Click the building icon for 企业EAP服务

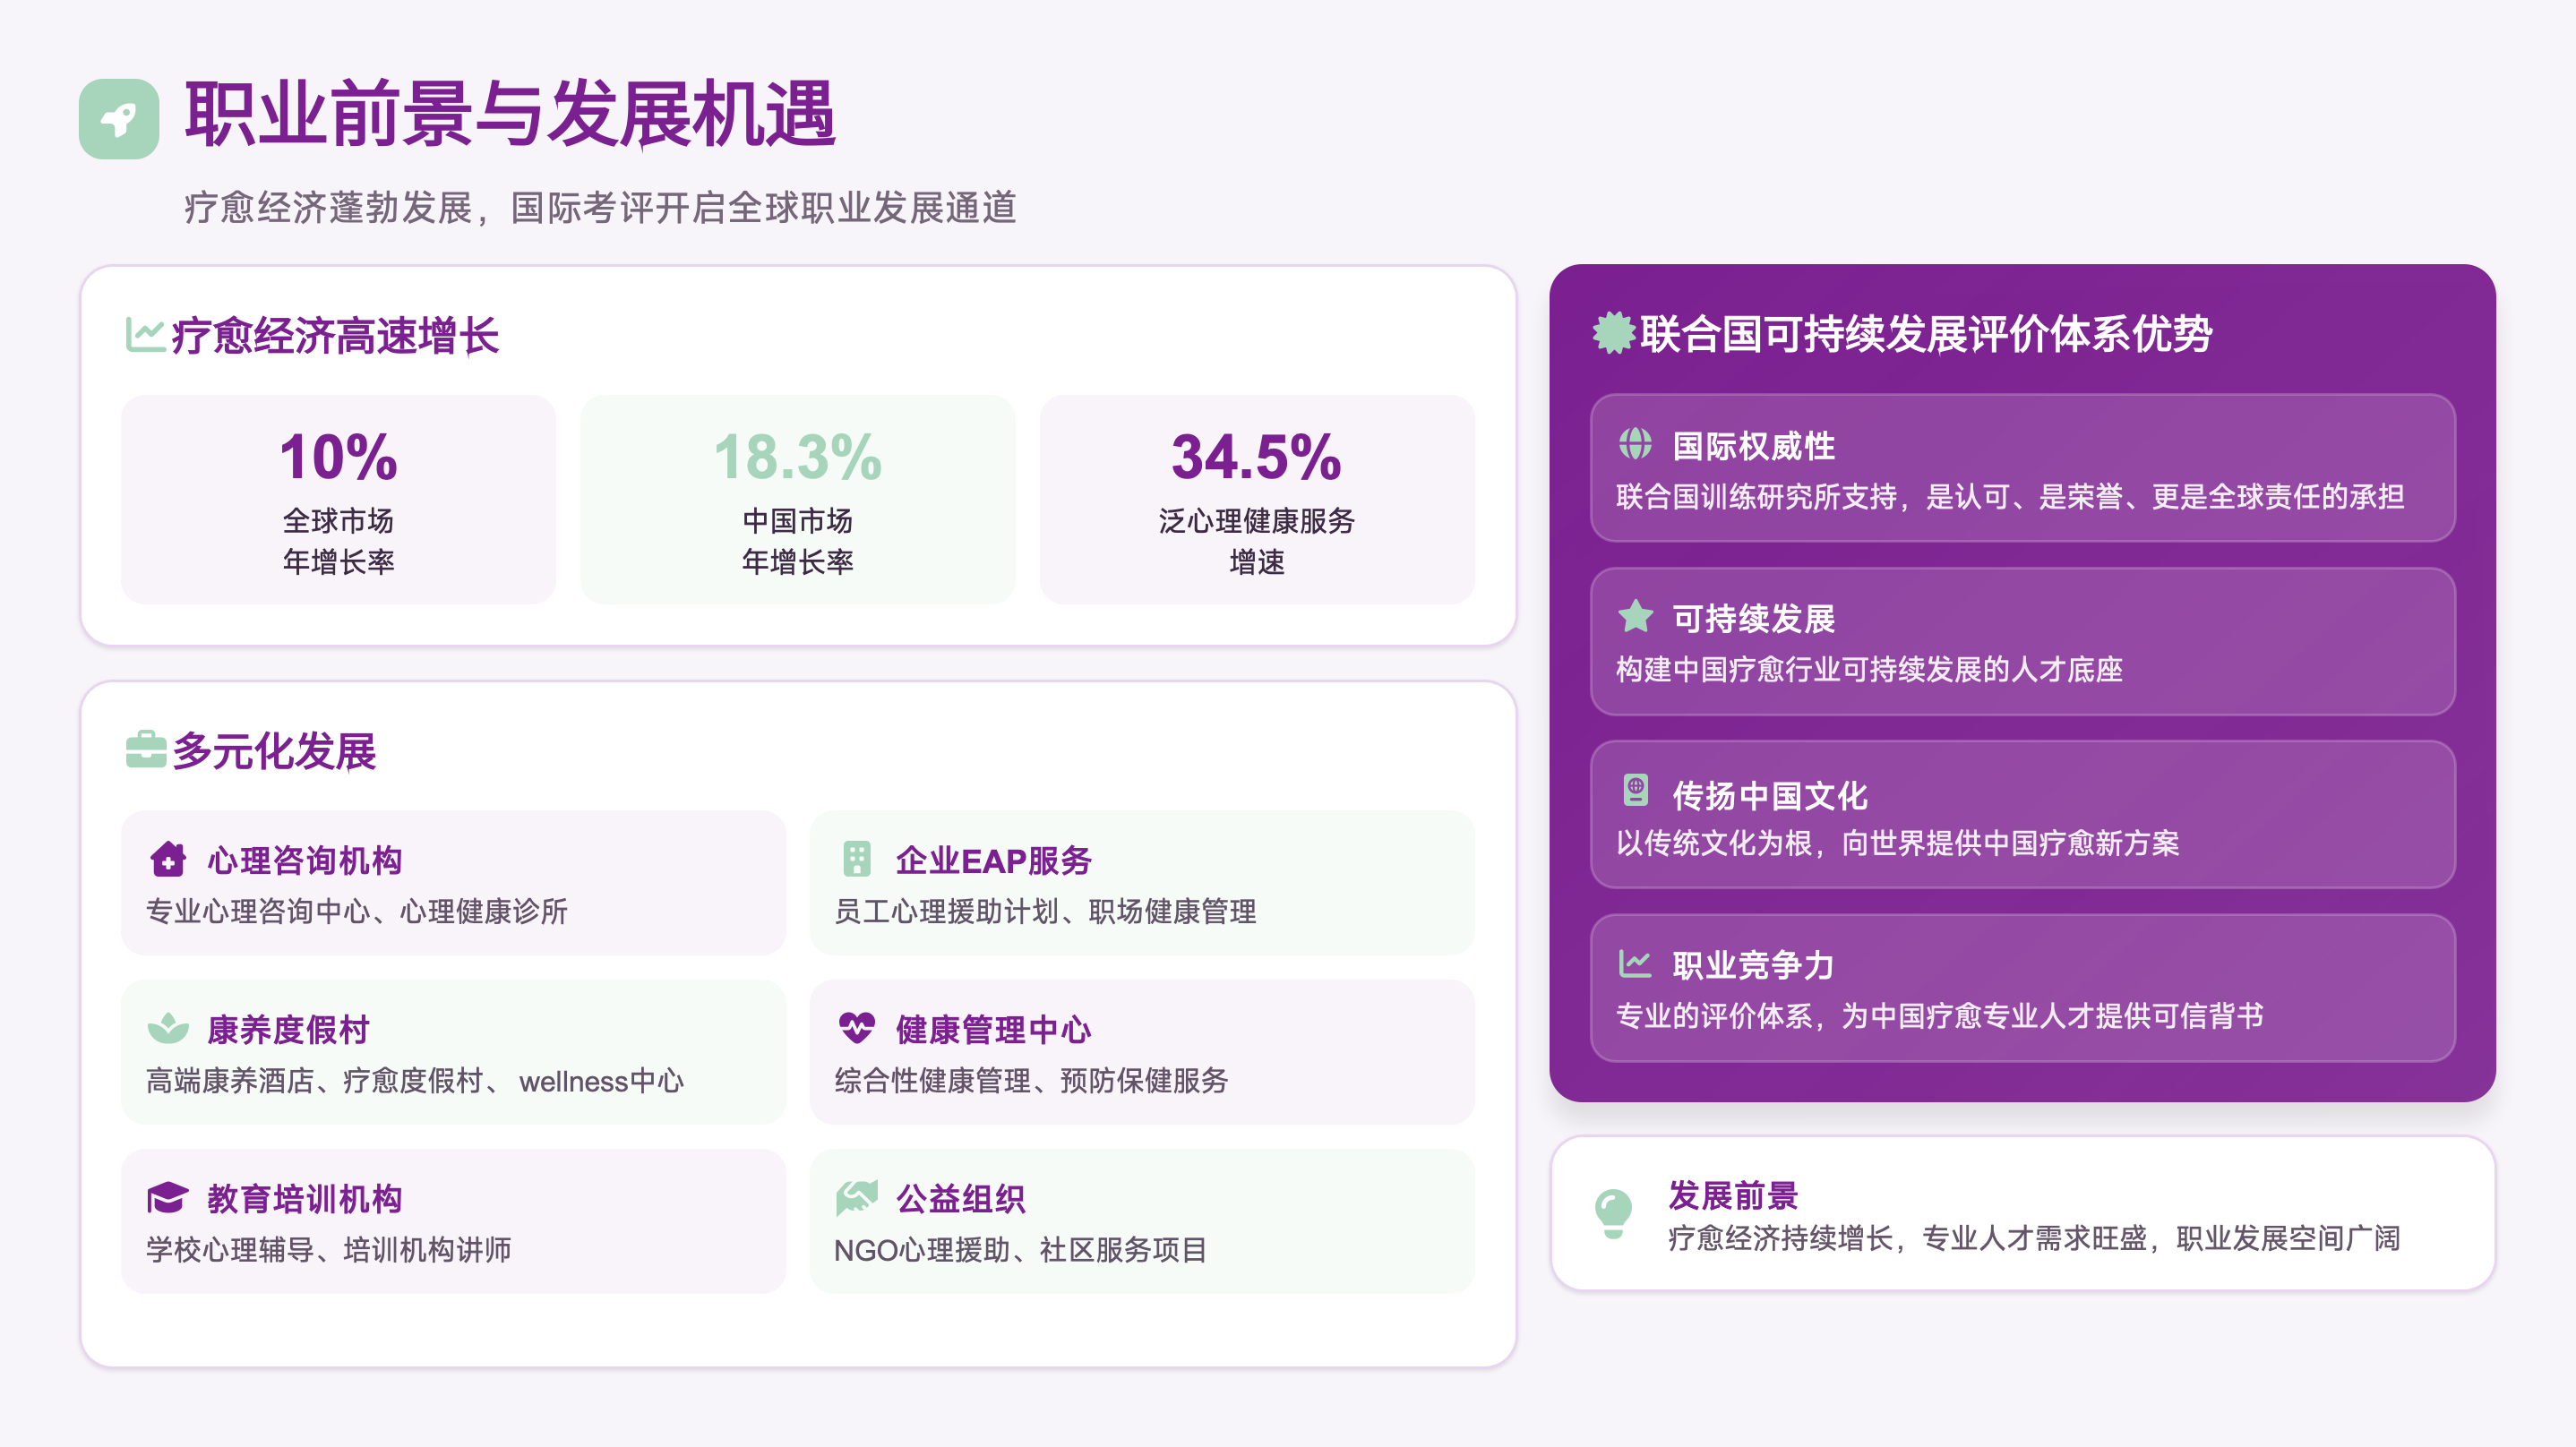(856, 858)
